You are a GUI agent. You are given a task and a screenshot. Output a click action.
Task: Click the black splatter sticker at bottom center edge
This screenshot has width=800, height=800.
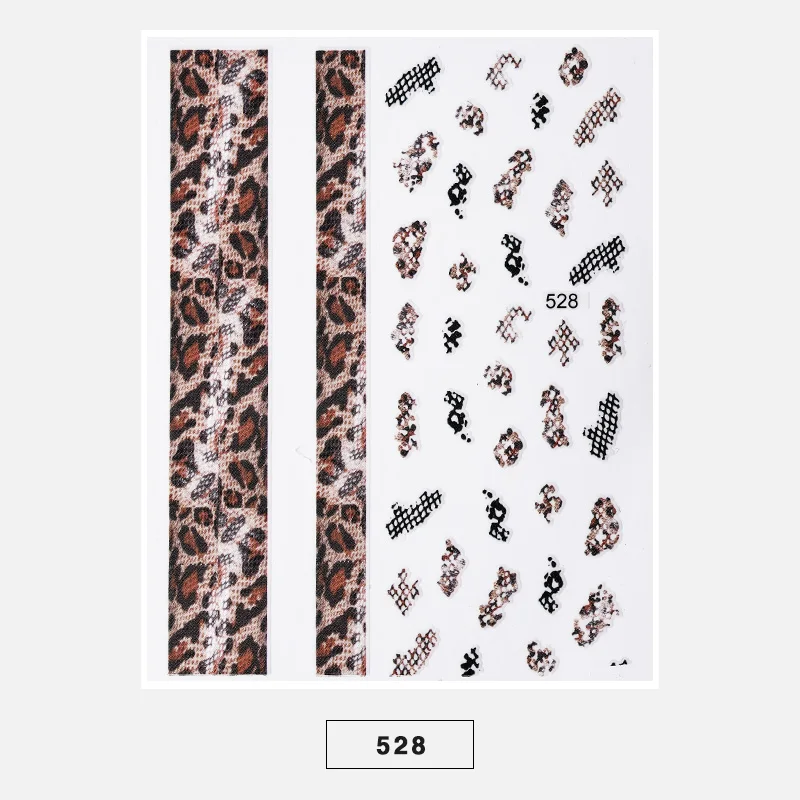coord(470,662)
